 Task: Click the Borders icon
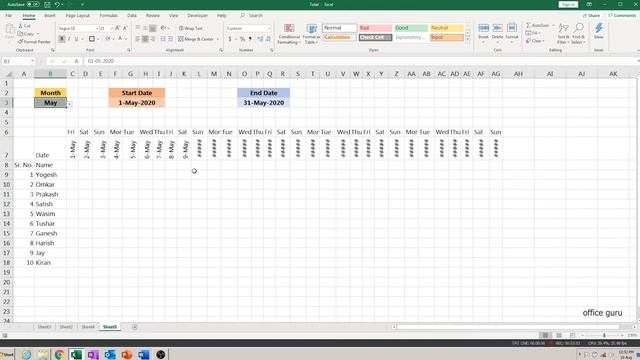tap(92, 39)
